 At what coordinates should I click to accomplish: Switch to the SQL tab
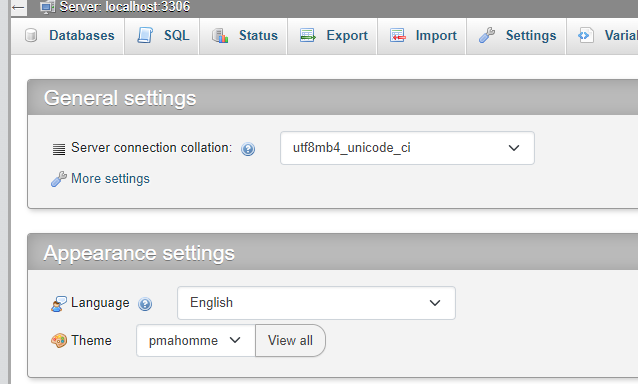[x=162, y=36]
